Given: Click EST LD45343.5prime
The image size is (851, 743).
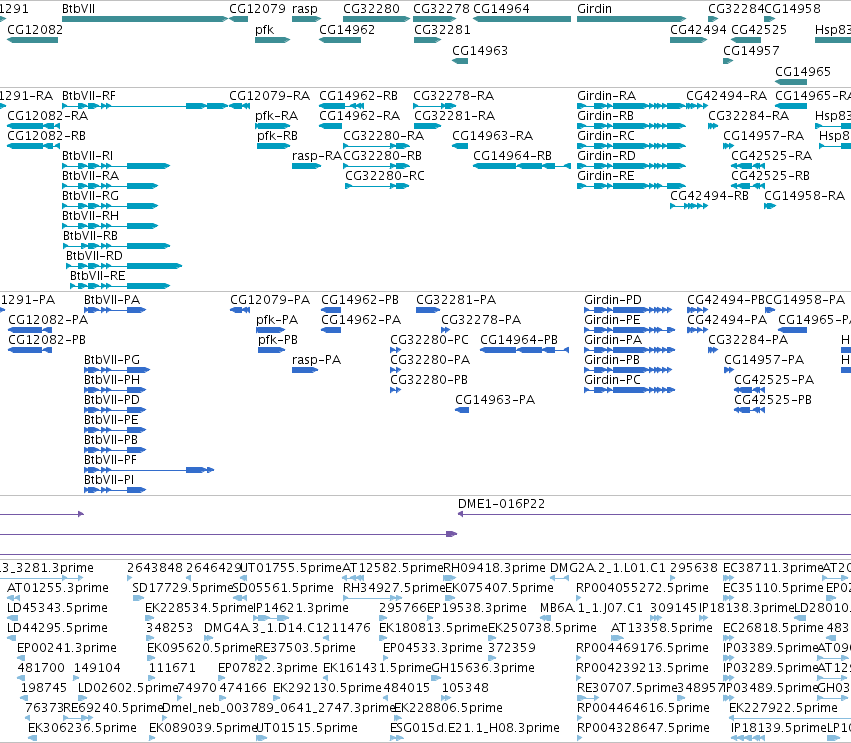Looking at the screenshot, I should point(57,608).
